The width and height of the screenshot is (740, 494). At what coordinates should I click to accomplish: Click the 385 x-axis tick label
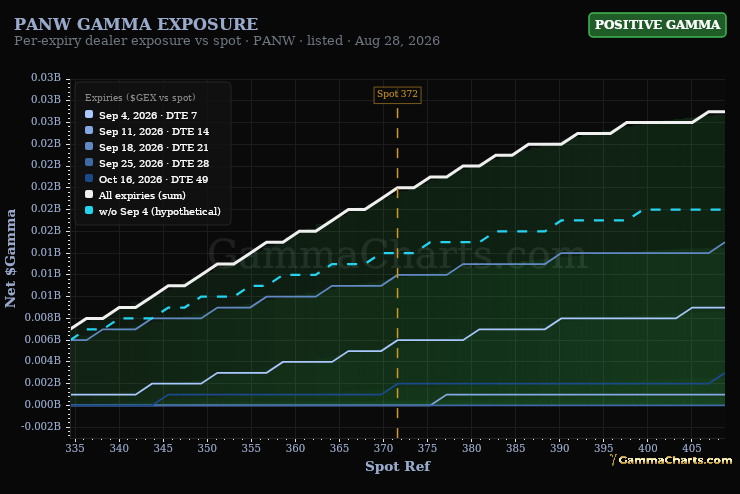515,448
